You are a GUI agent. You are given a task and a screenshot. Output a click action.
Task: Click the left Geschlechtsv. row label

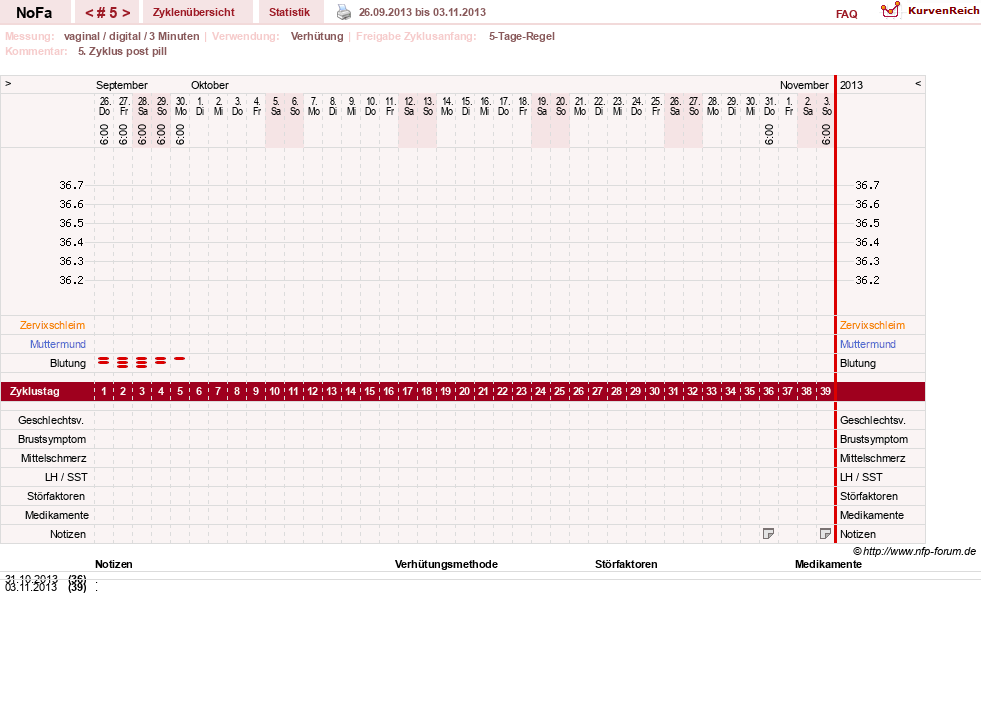tap(51, 420)
